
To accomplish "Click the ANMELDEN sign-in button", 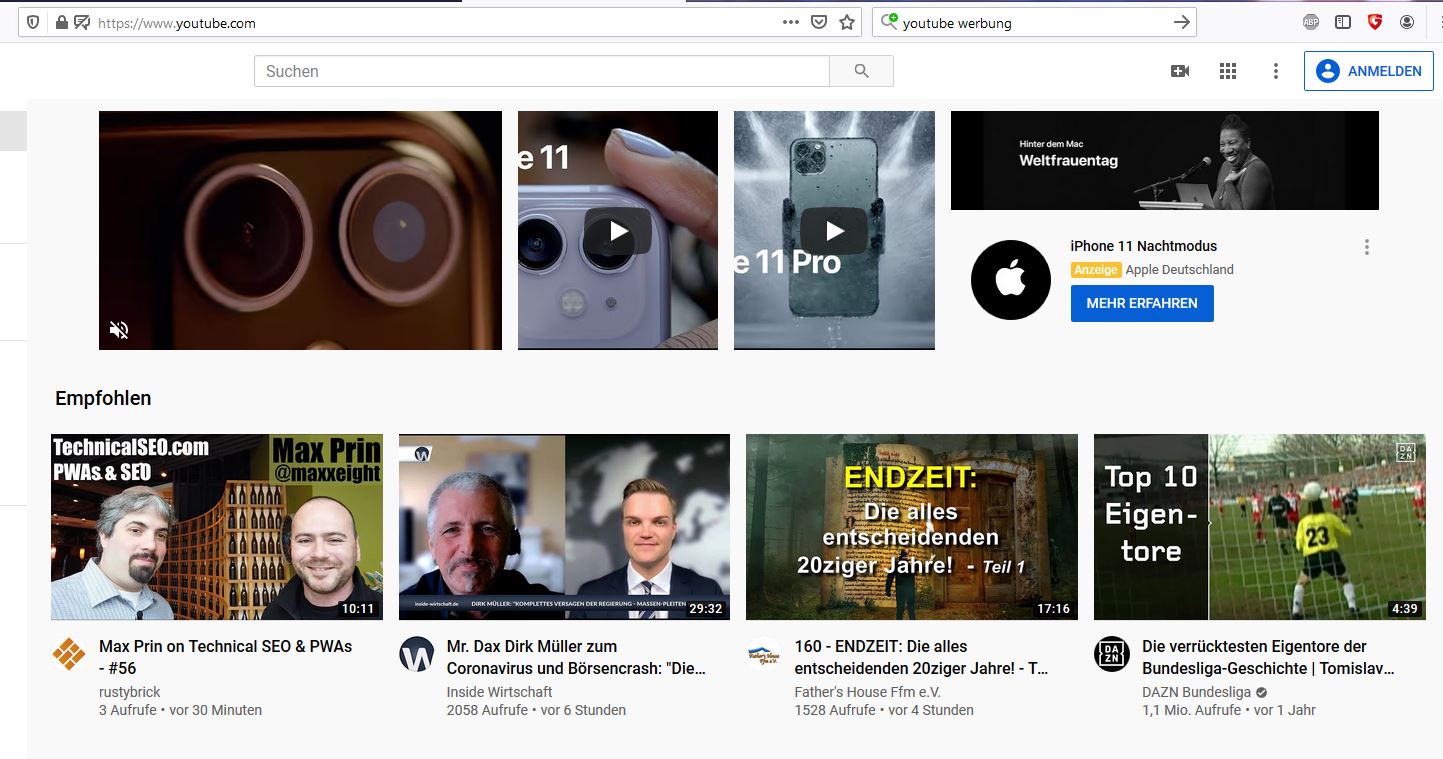I will click(1369, 71).
